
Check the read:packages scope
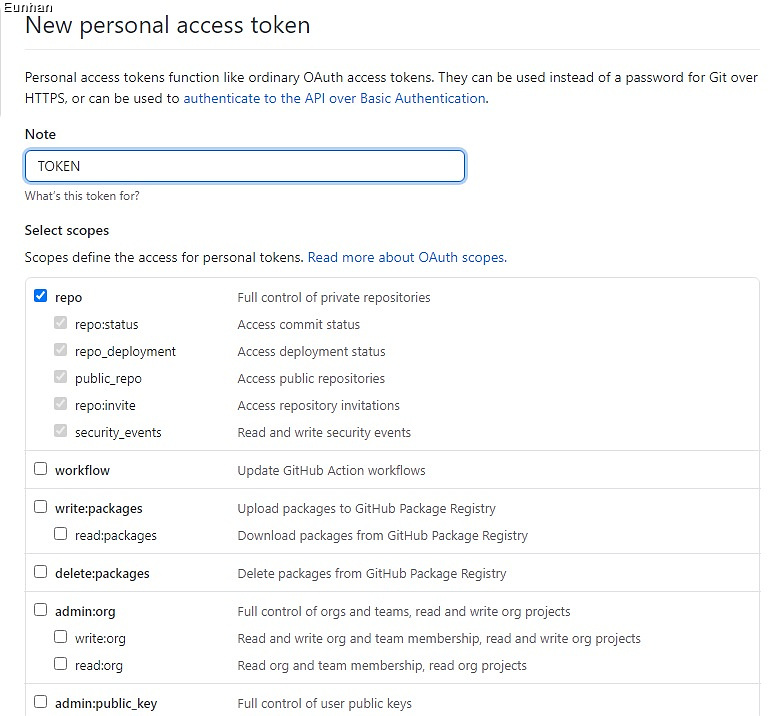[x=60, y=534]
